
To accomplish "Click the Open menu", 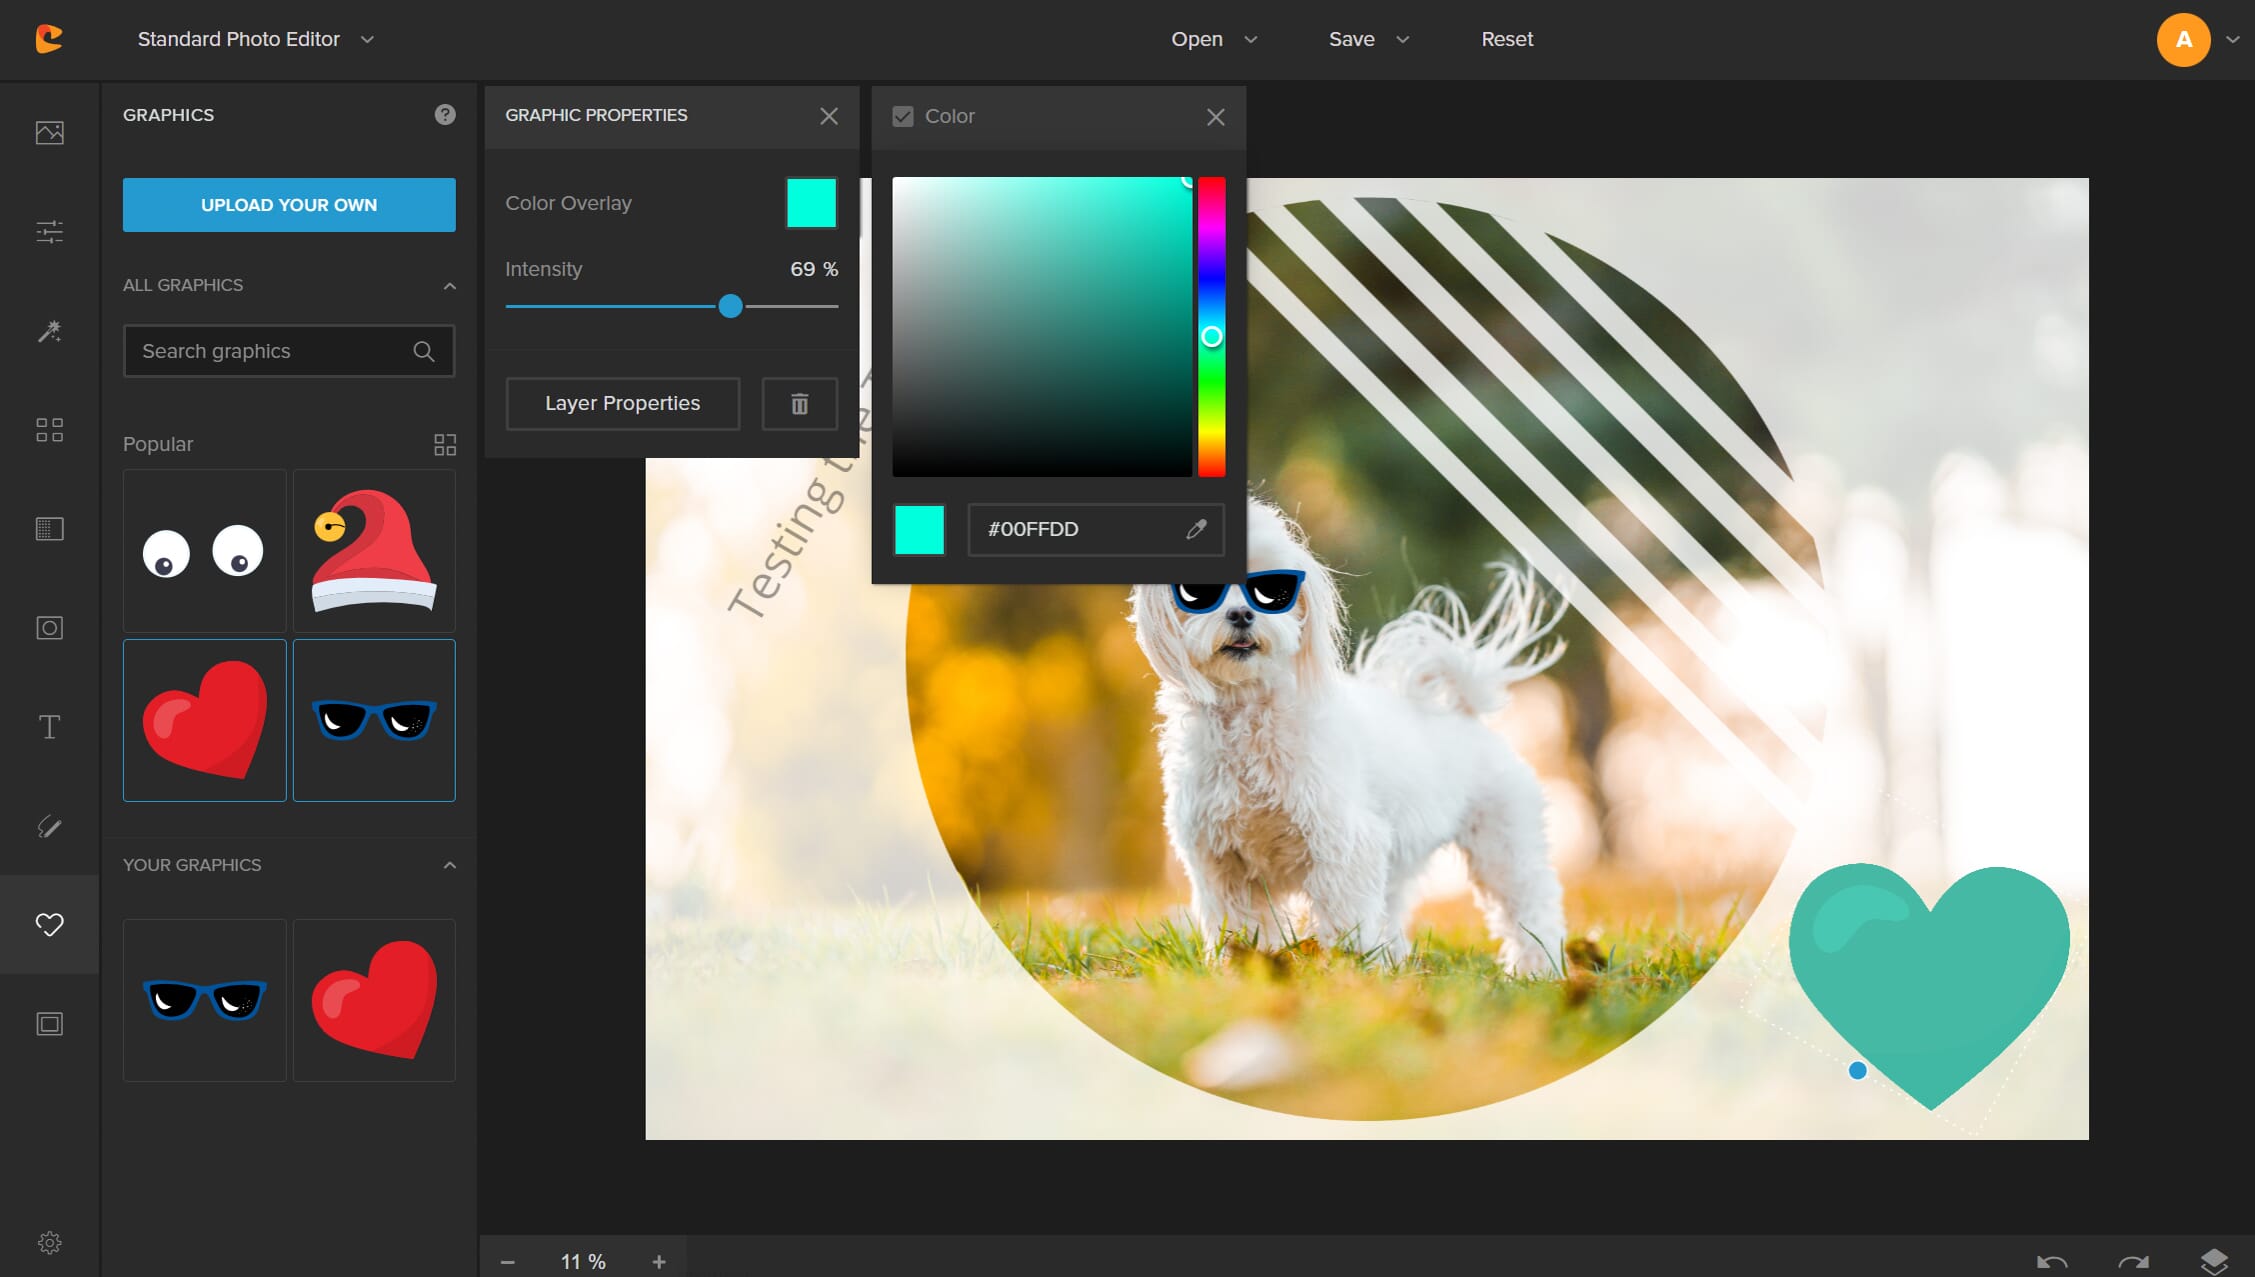I will point(1213,39).
